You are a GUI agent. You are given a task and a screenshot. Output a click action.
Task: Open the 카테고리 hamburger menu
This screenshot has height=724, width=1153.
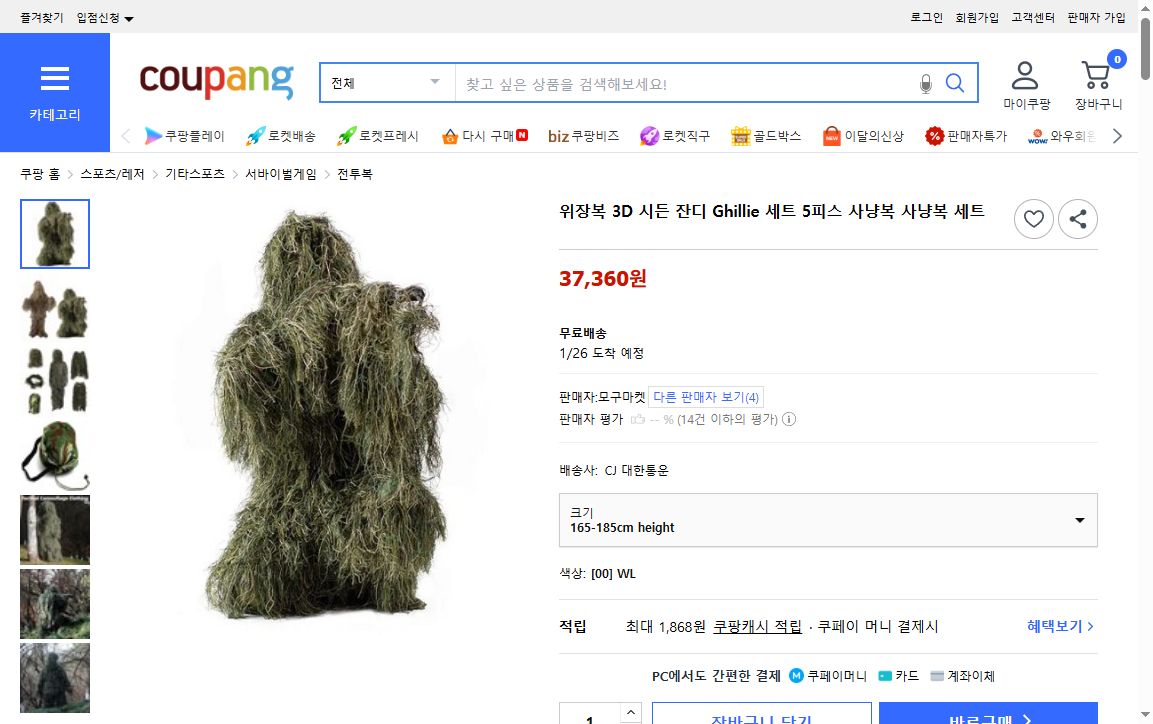(54, 78)
